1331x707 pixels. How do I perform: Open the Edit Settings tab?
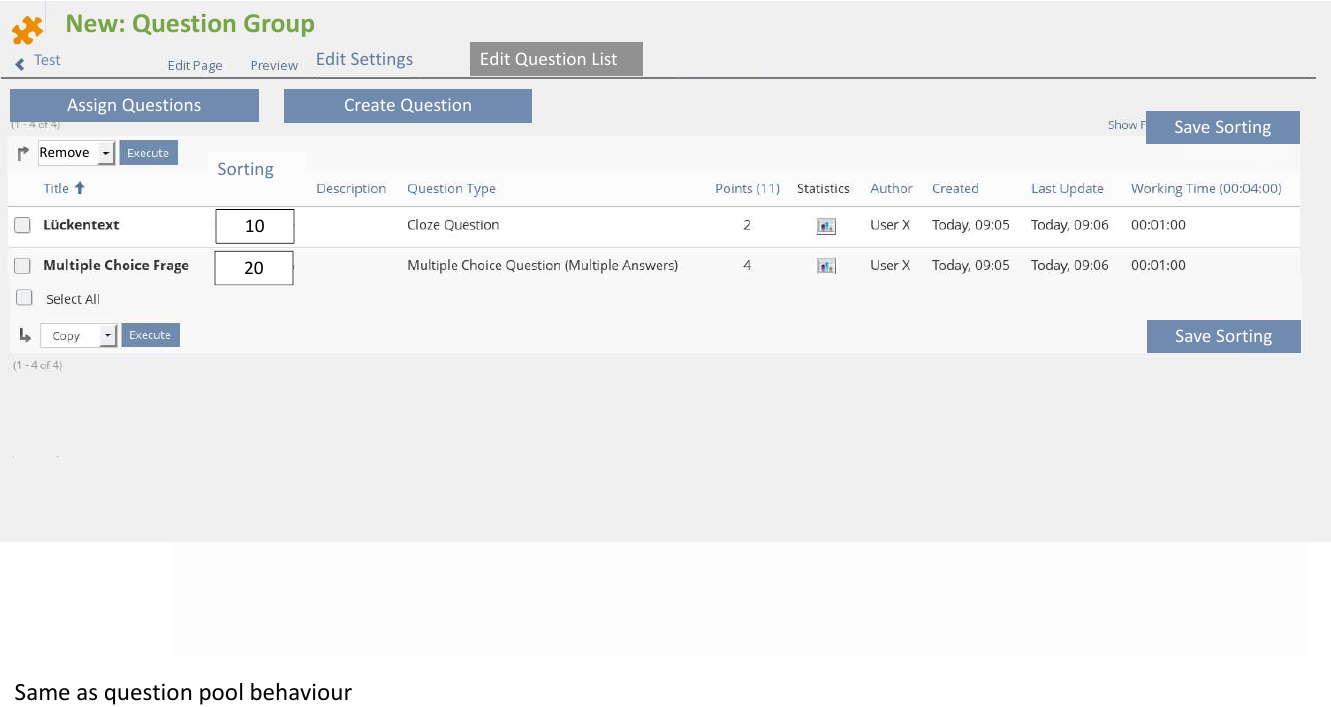coord(364,59)
